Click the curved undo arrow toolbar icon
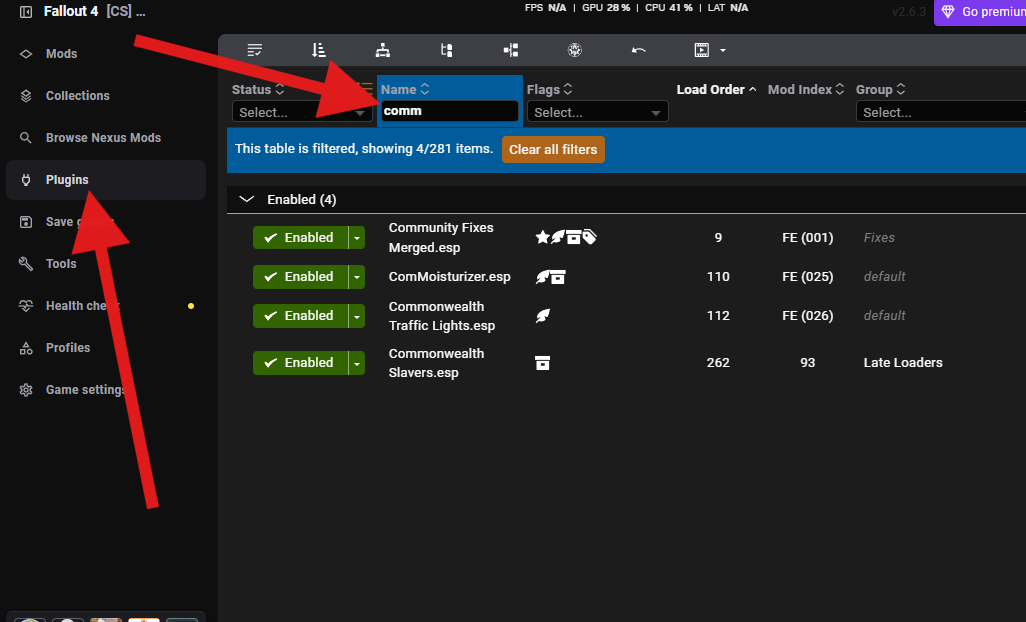The image size is (1026, 622). point(639,50)
